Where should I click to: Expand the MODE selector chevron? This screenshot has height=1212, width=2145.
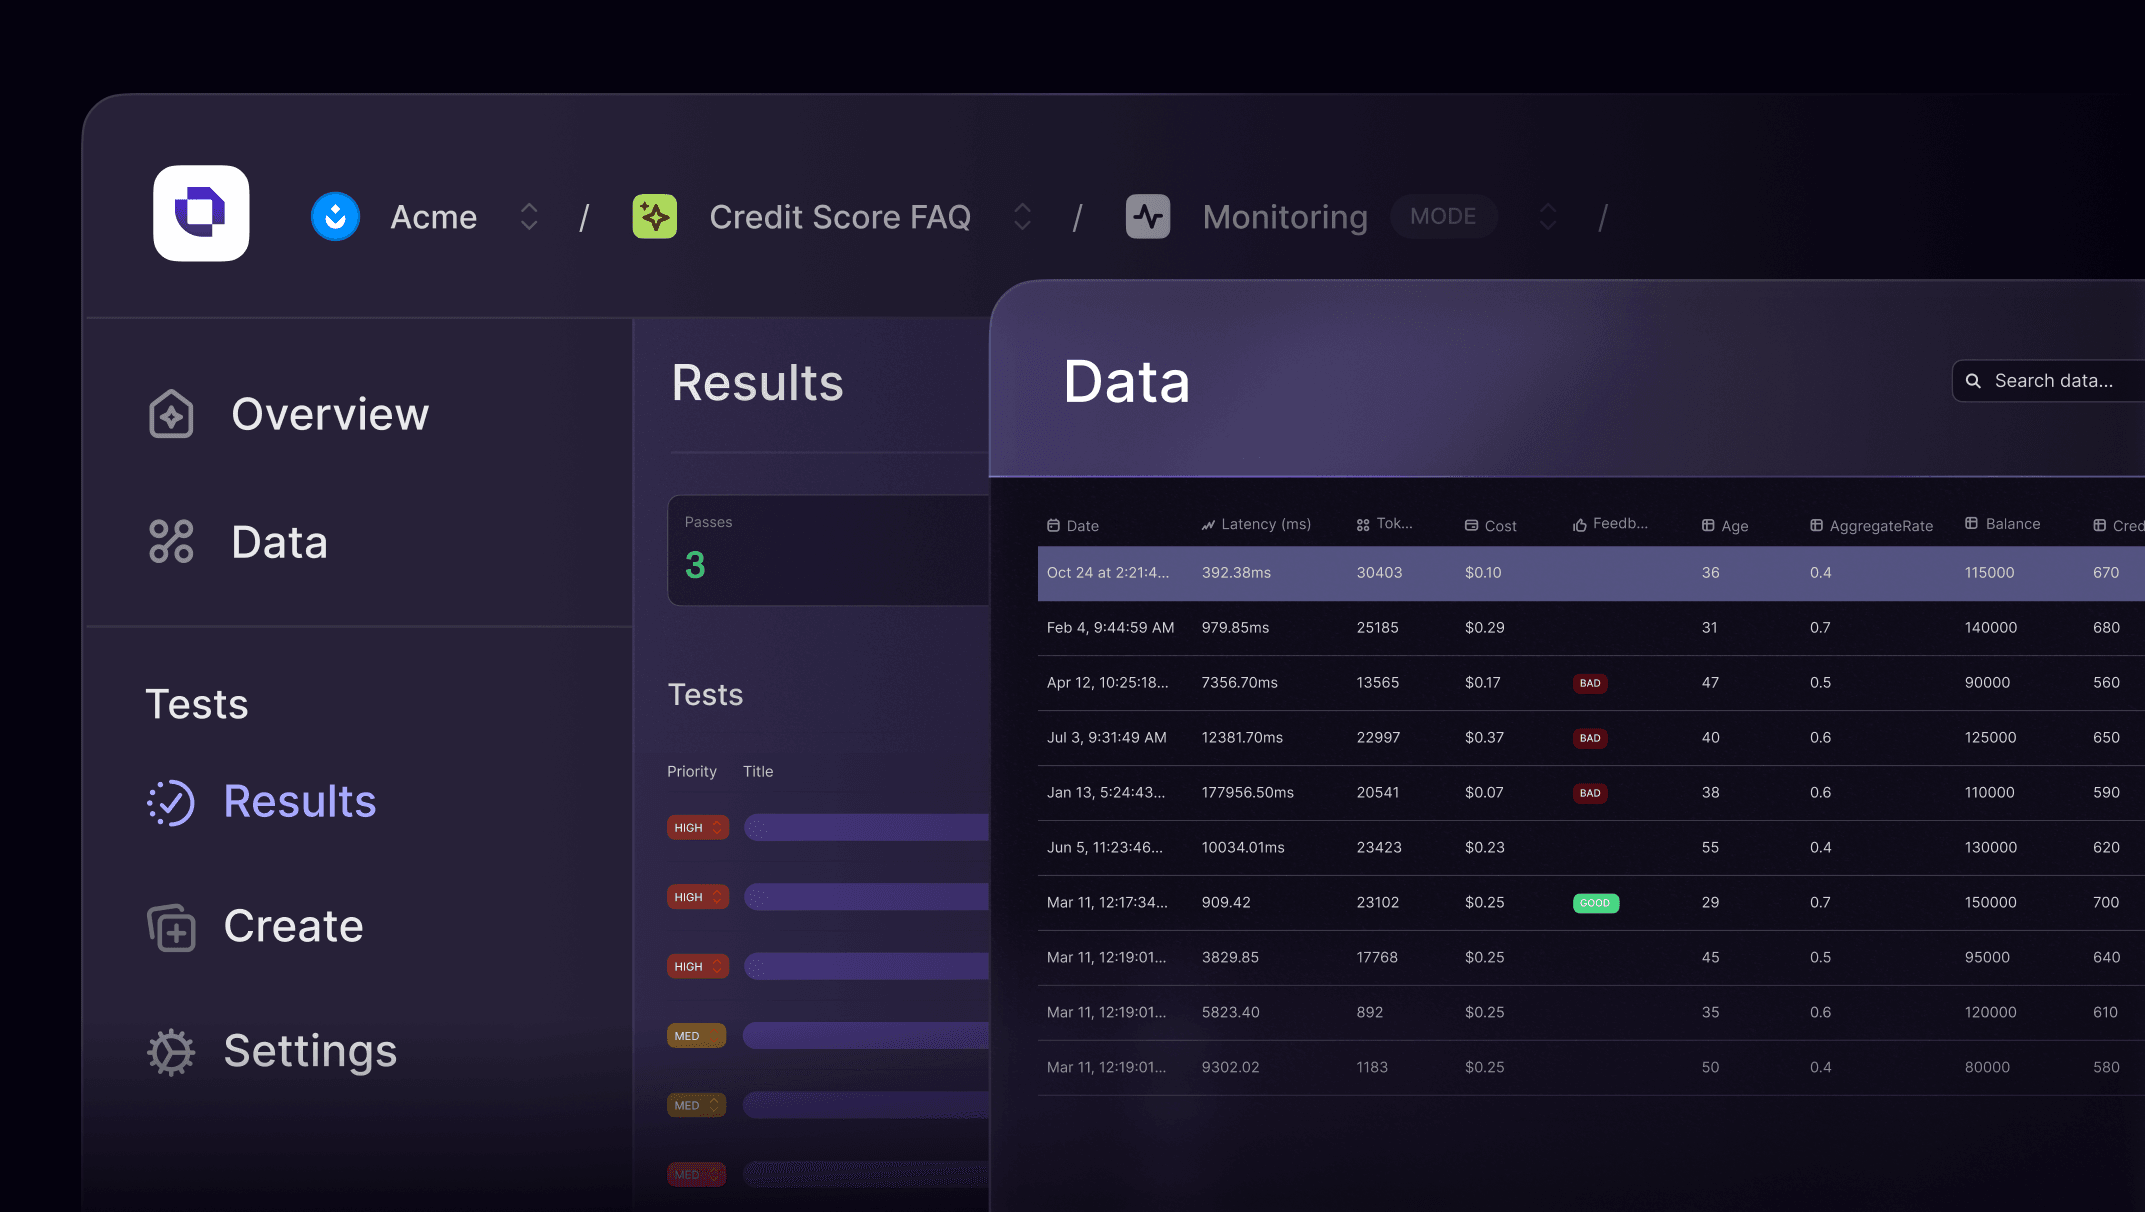pyautogui.click(x=1546, y=216)
